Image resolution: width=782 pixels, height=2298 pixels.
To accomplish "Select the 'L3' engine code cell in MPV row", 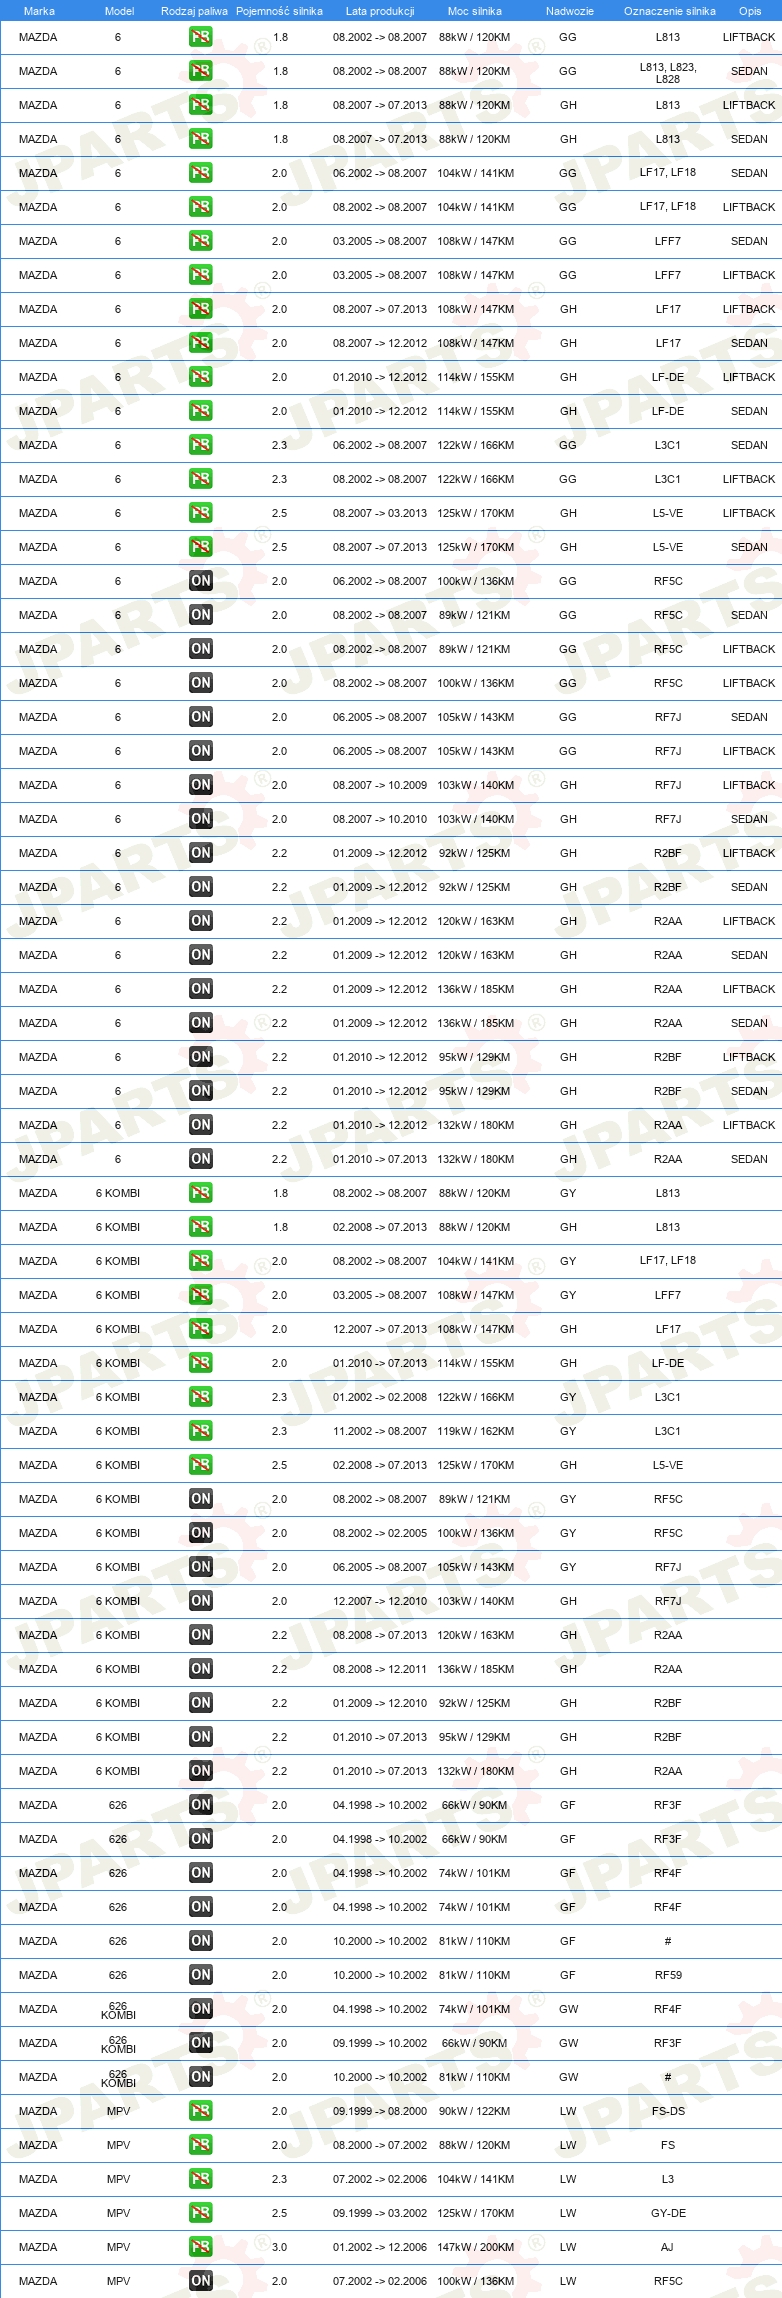I will pyautogui.click(x=668, y=2179).
